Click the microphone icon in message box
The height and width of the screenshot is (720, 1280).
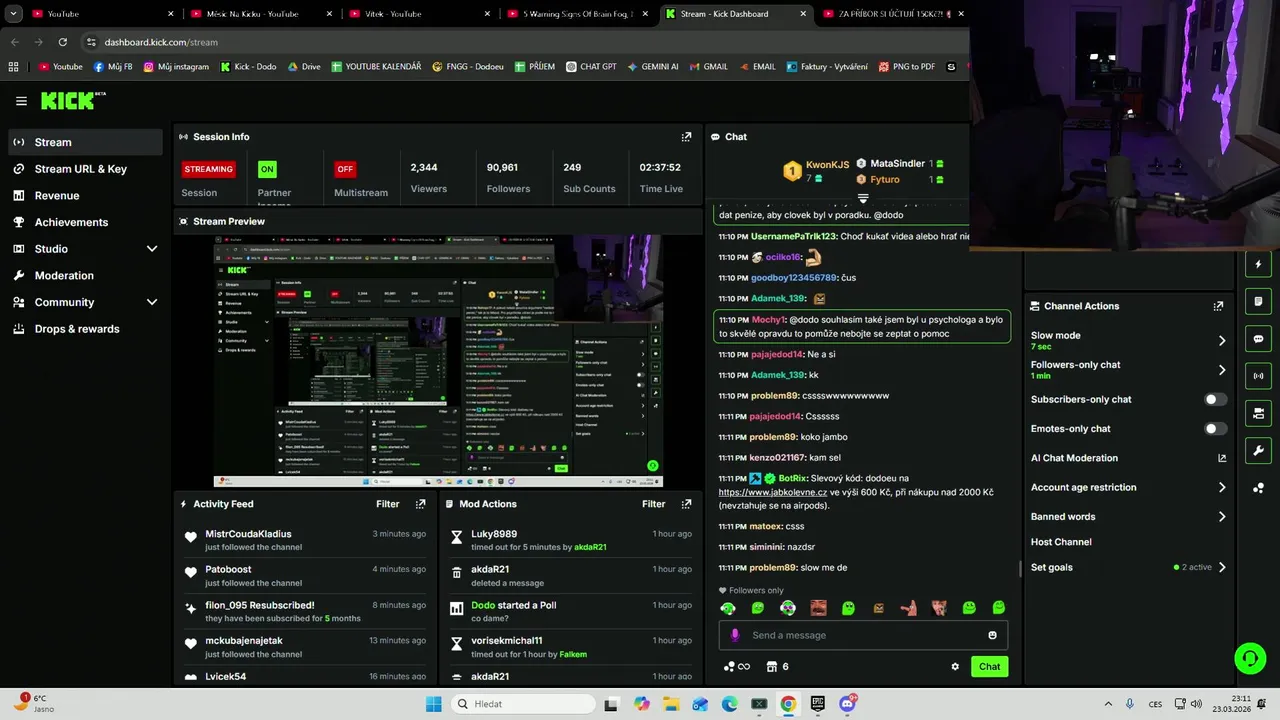[x=735, y=635]
